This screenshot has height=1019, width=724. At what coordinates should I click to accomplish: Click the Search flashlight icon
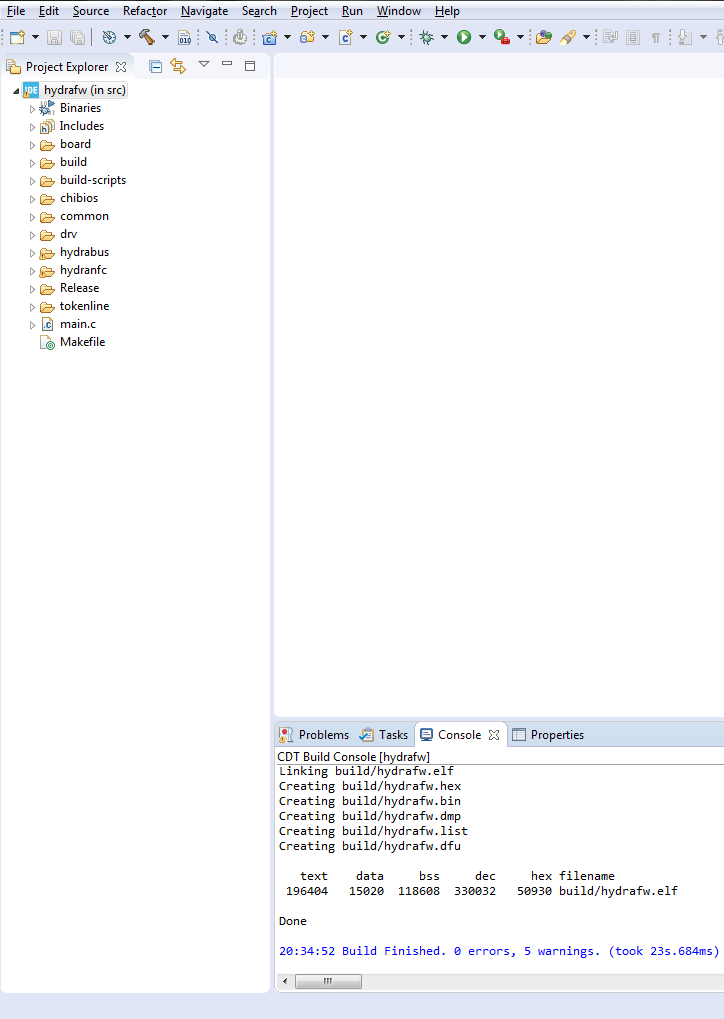pos(568,37)
